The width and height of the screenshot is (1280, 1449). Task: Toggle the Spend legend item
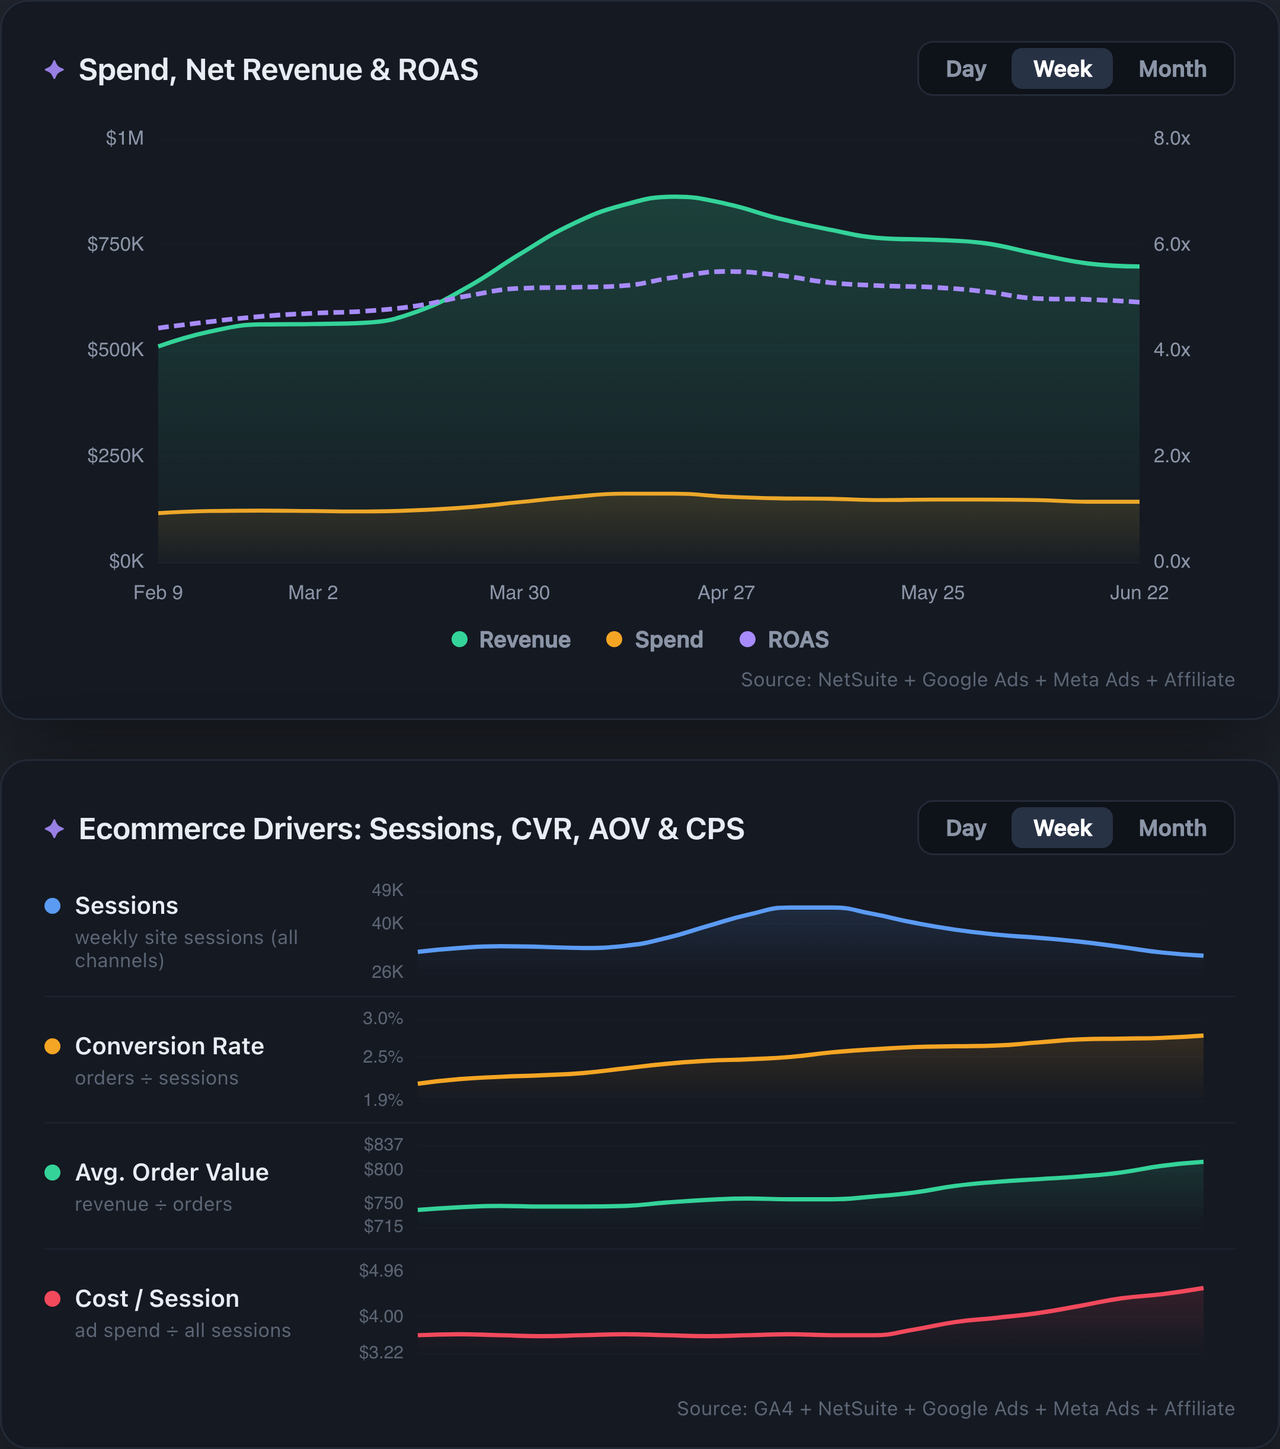tap(655, 640)
